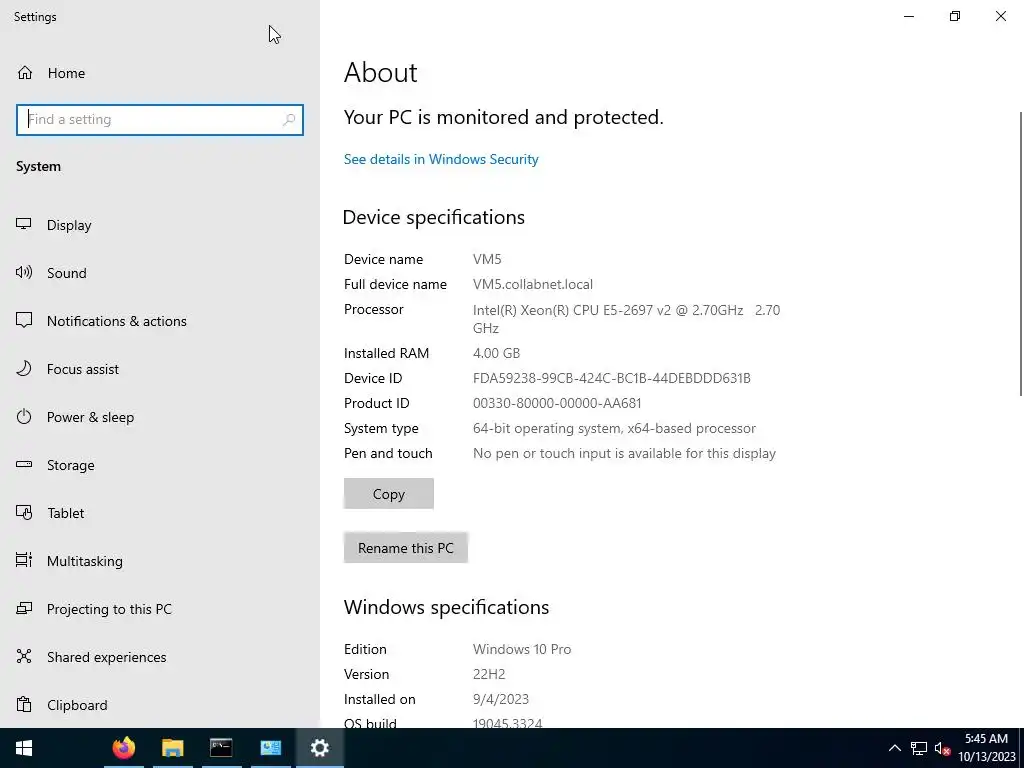Click the Notifications & actions speech bubble icon
This screenshot has height=768, width=1024.
click(x=24, y=320)
